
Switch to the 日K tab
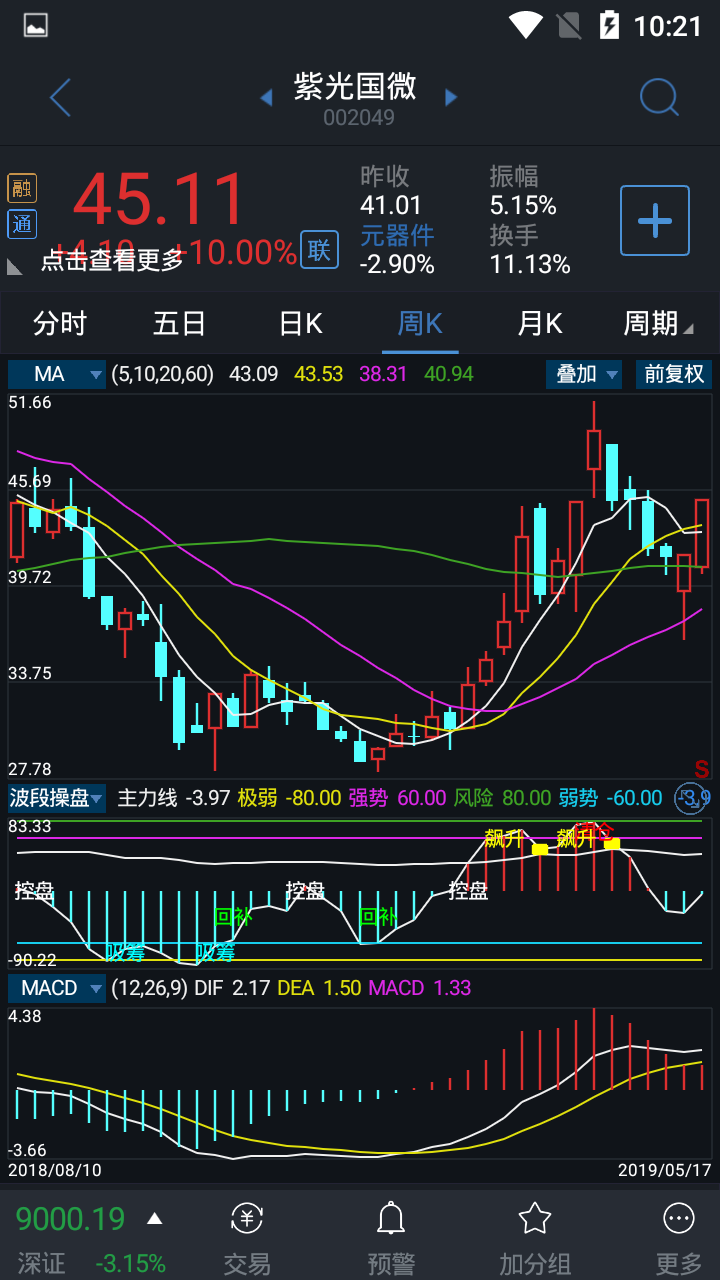300,323
